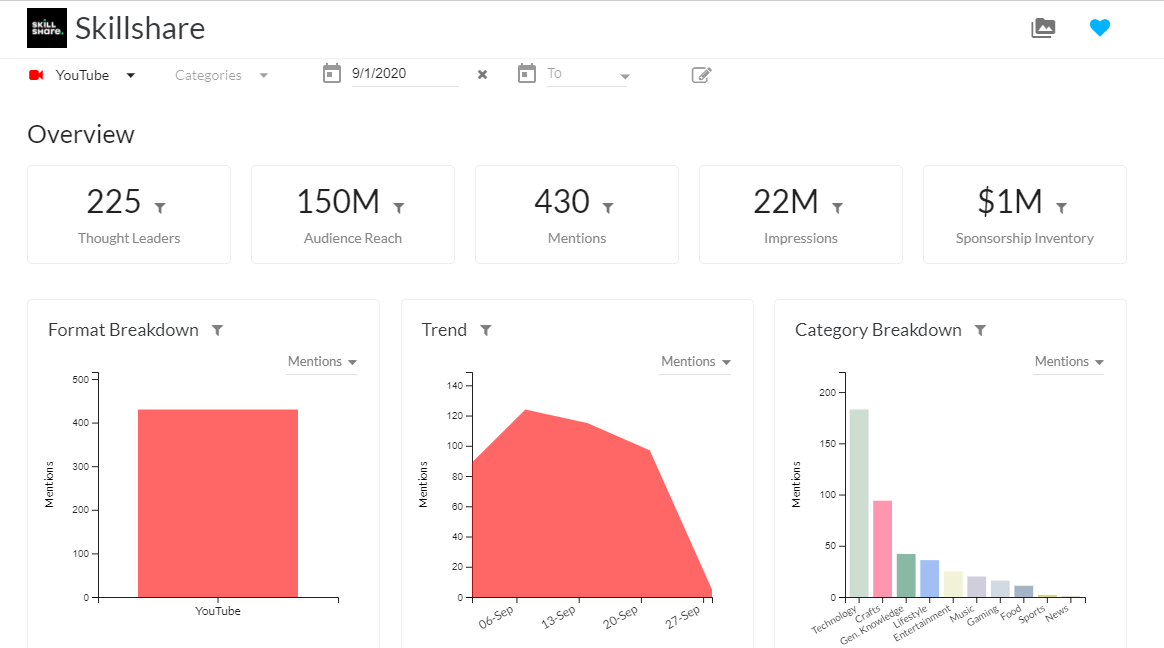Click the Audience Reach card label
Viewport: 1164px width, 648px height.
(x=353, y=238)
